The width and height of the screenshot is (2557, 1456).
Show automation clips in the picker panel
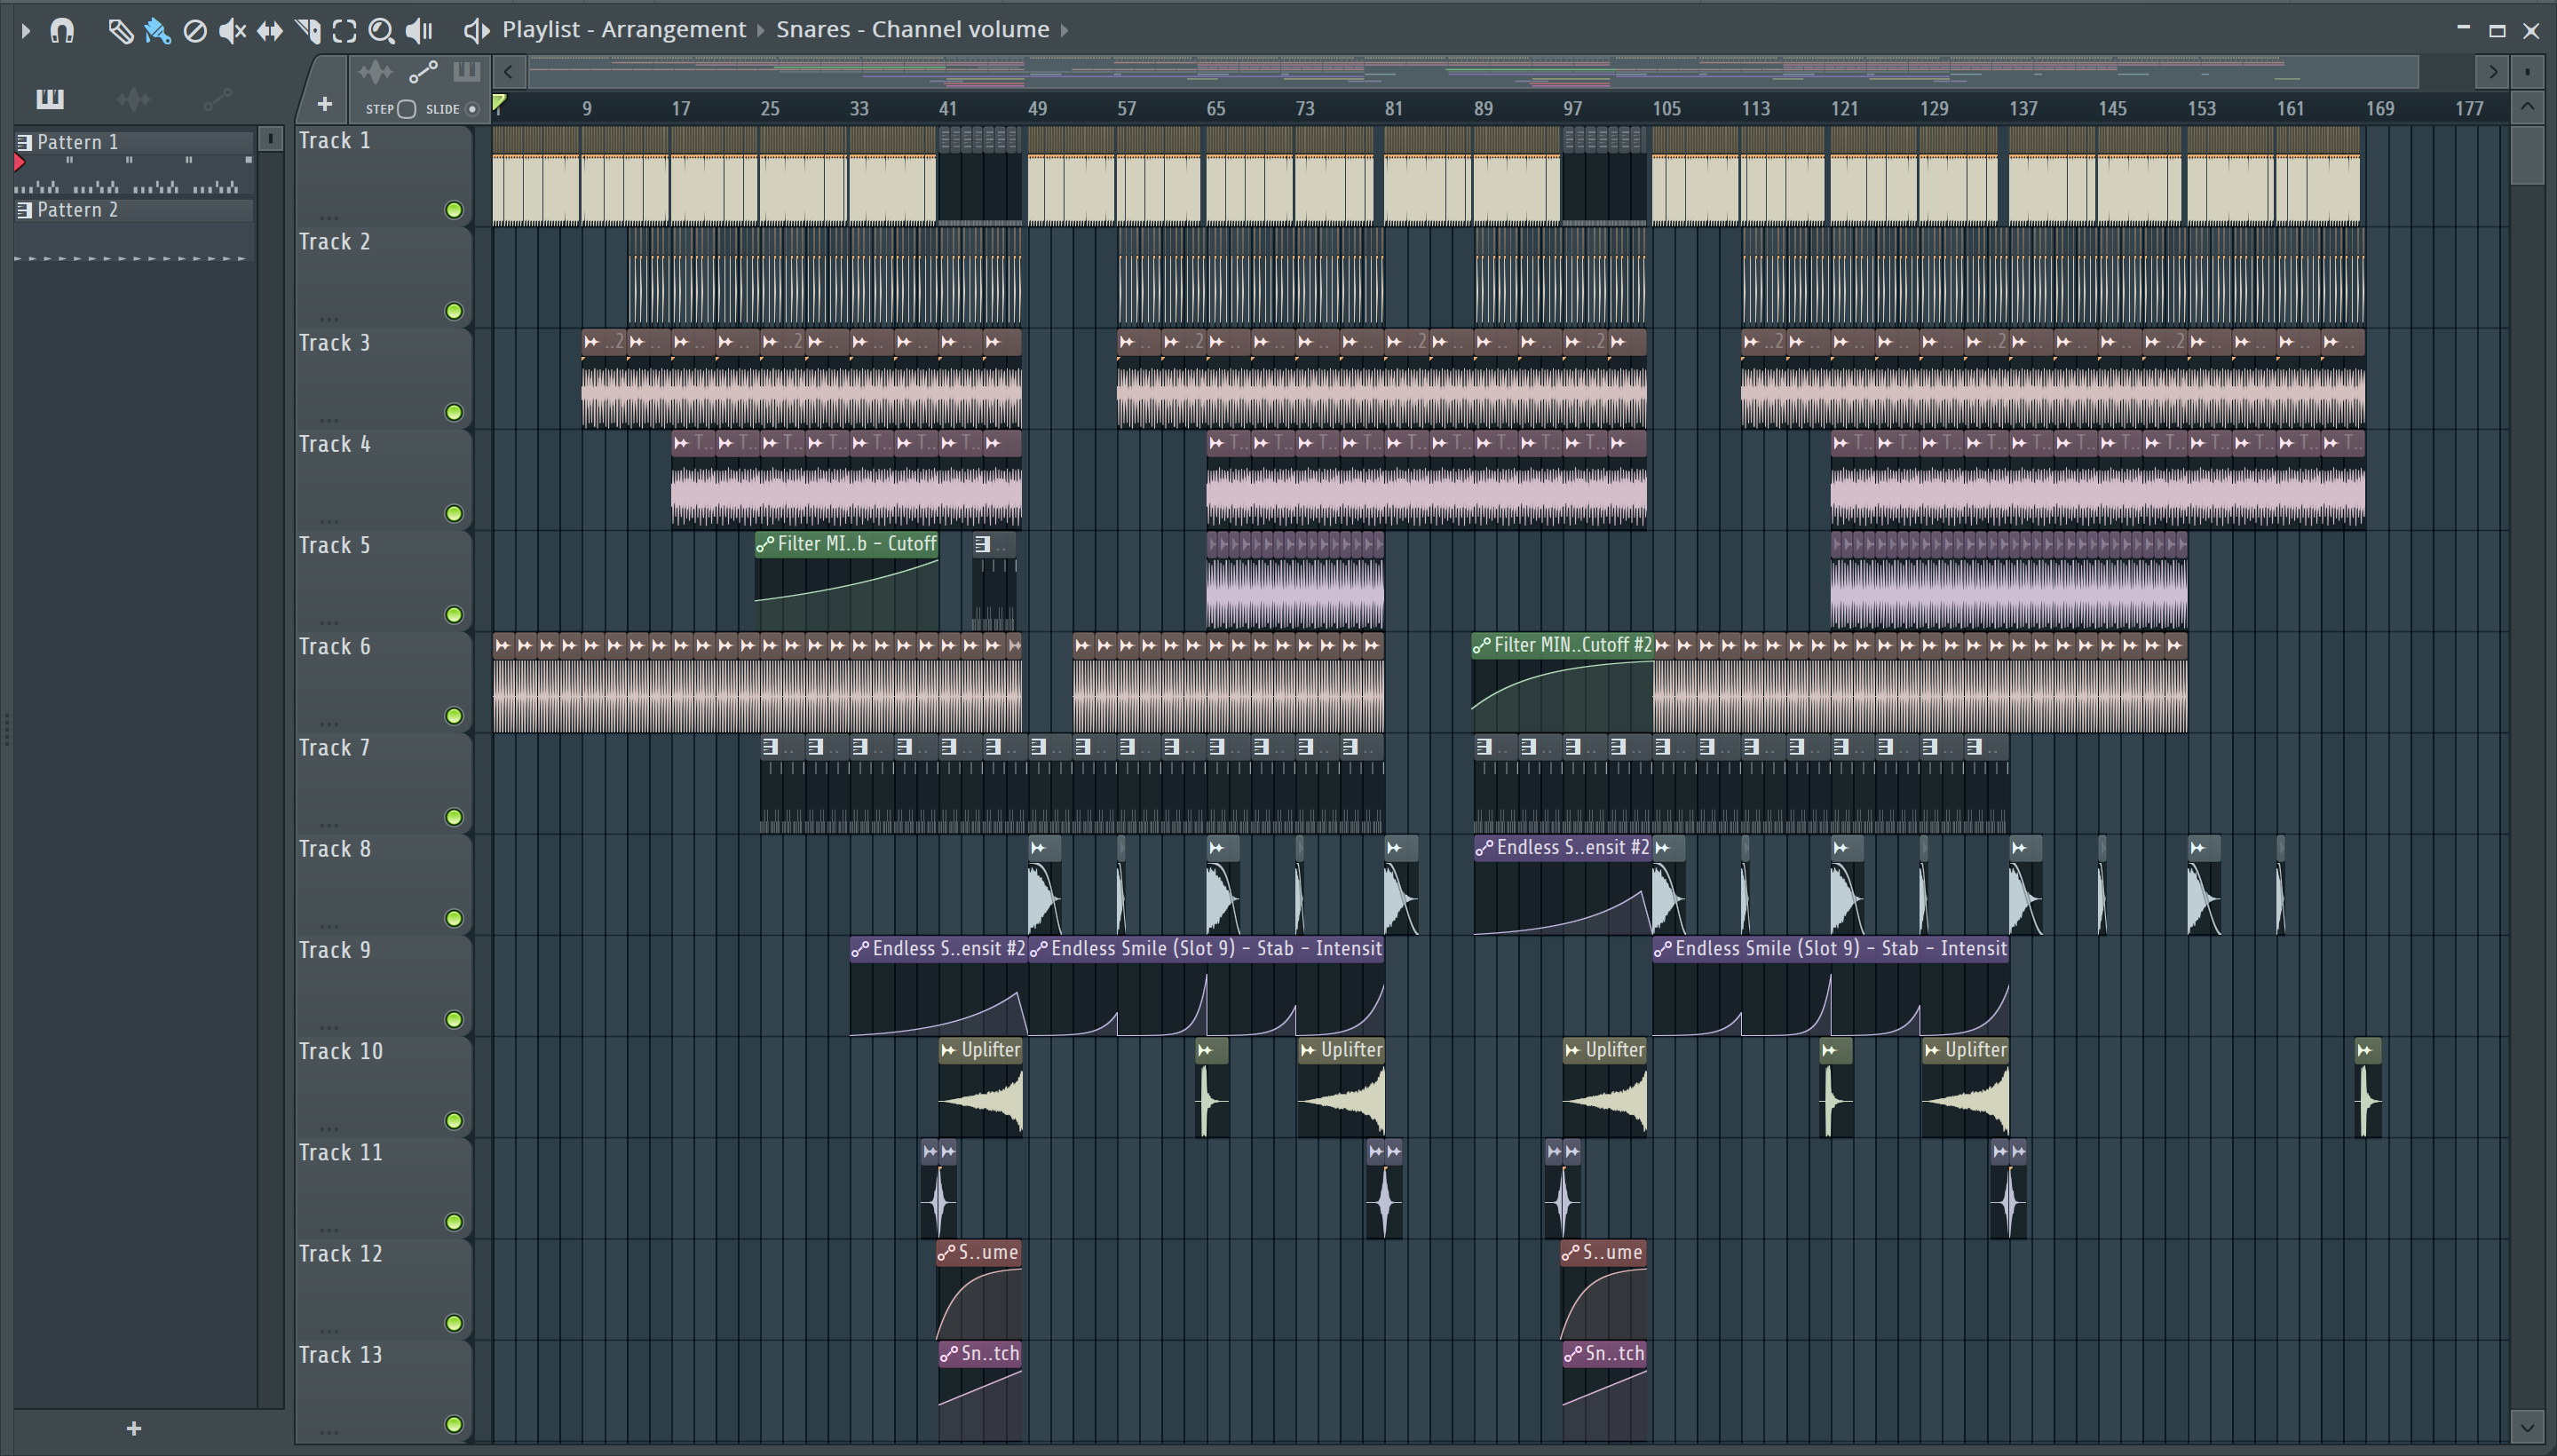[x=217, y=98]
